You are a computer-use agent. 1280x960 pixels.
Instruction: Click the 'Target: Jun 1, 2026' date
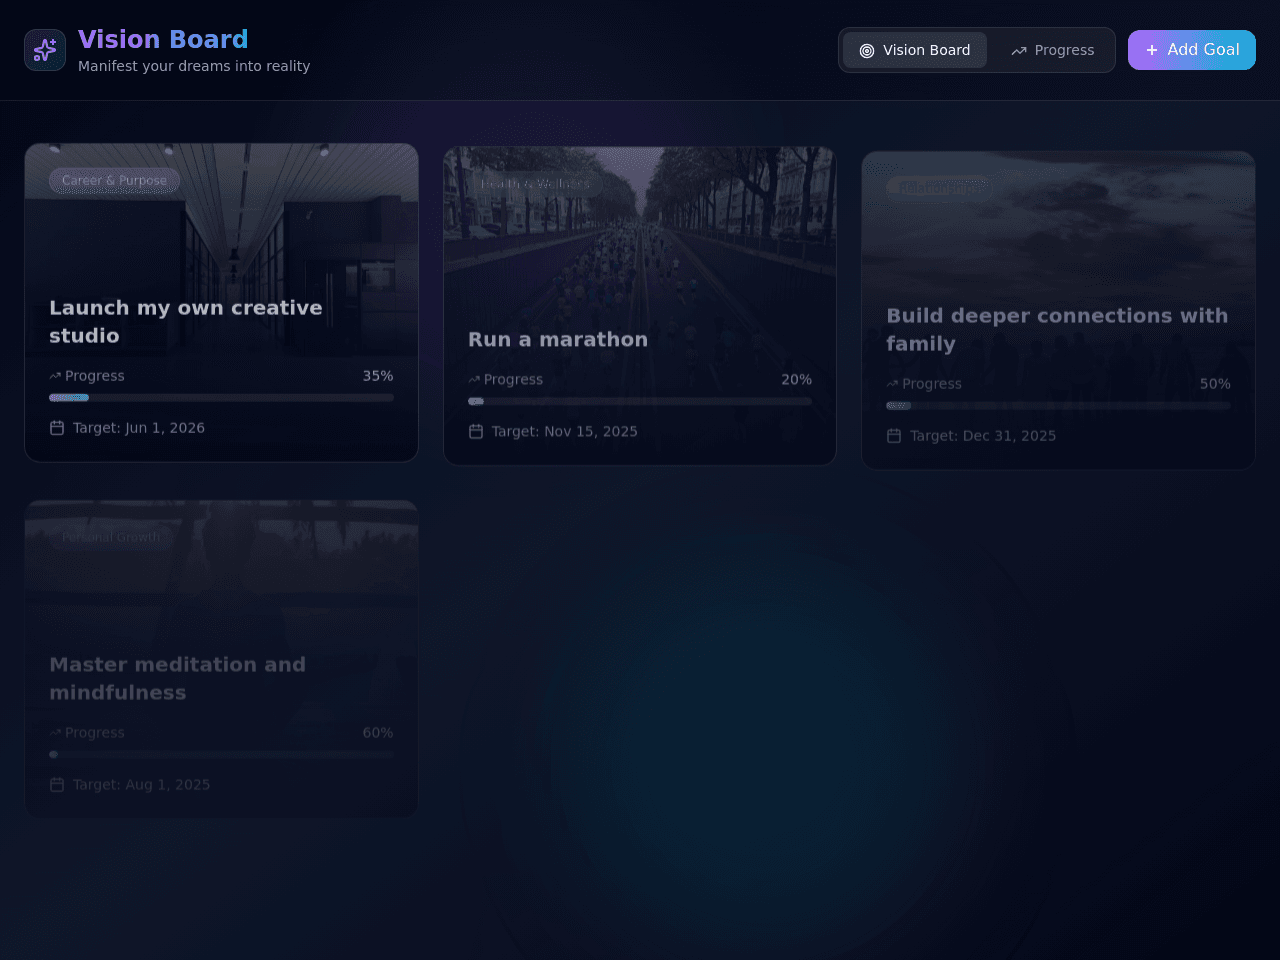pyautogui.click(x=139, y=428)
